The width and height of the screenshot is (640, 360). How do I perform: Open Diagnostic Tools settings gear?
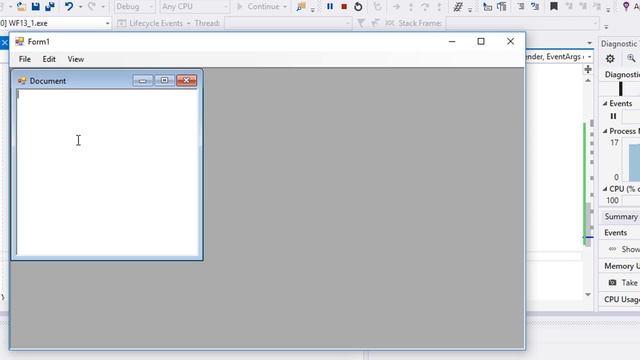610,59
